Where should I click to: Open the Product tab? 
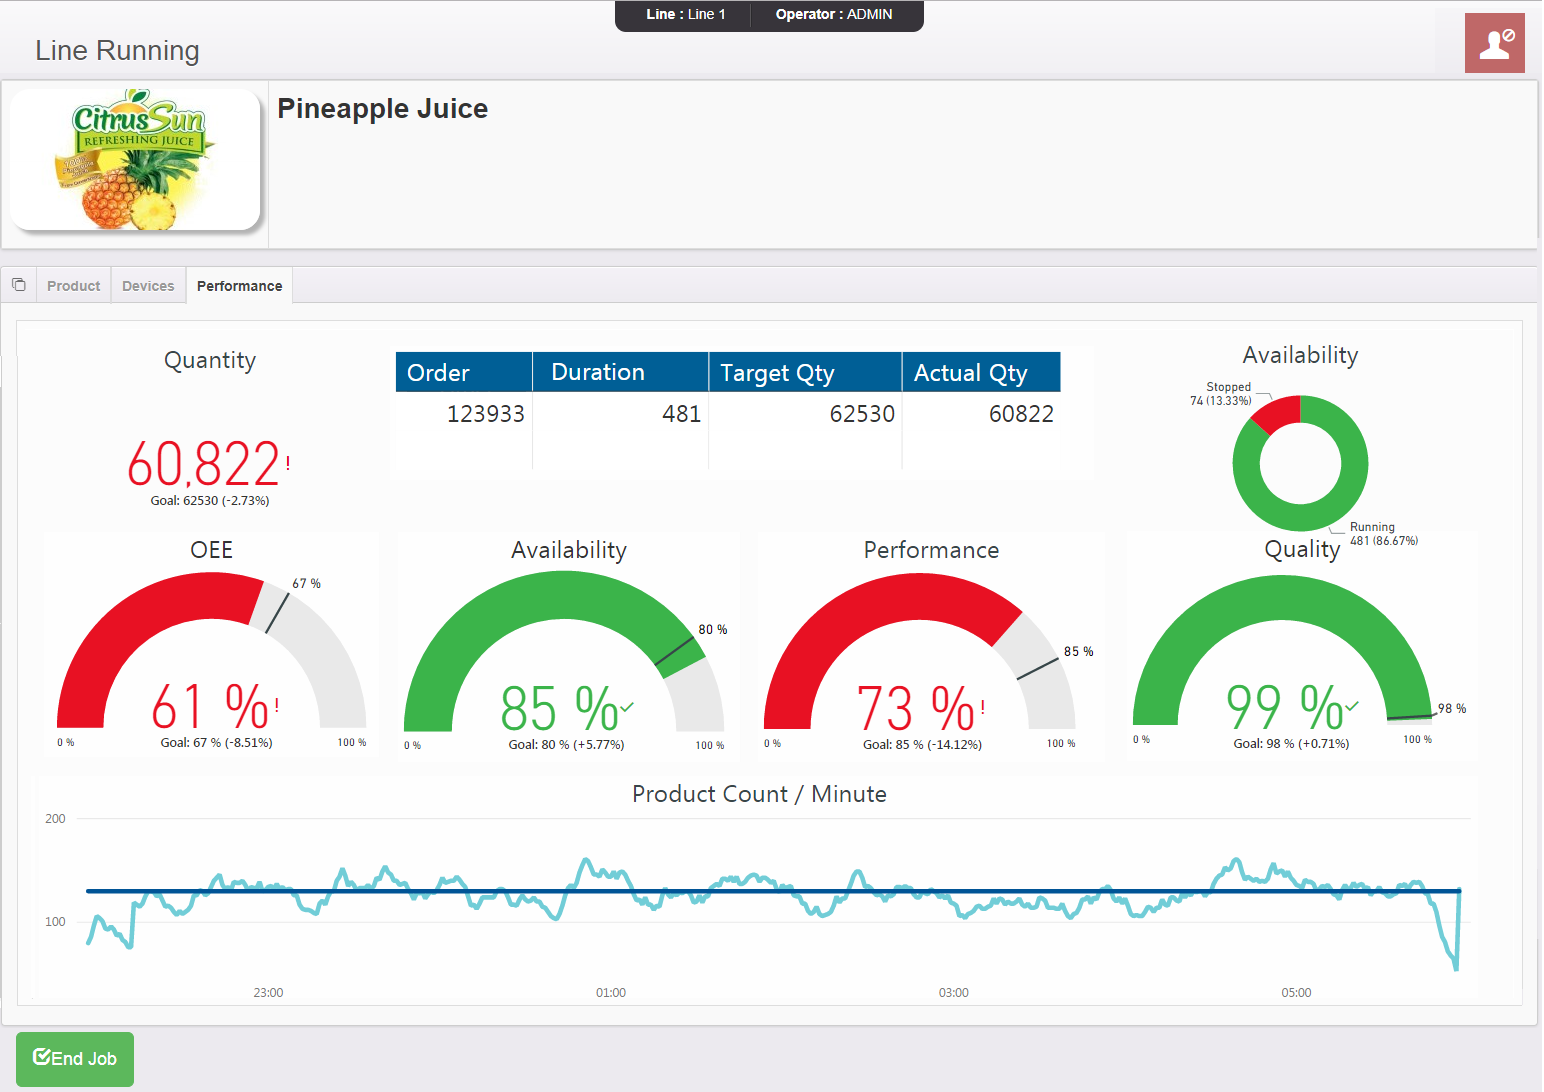(73, 286)
